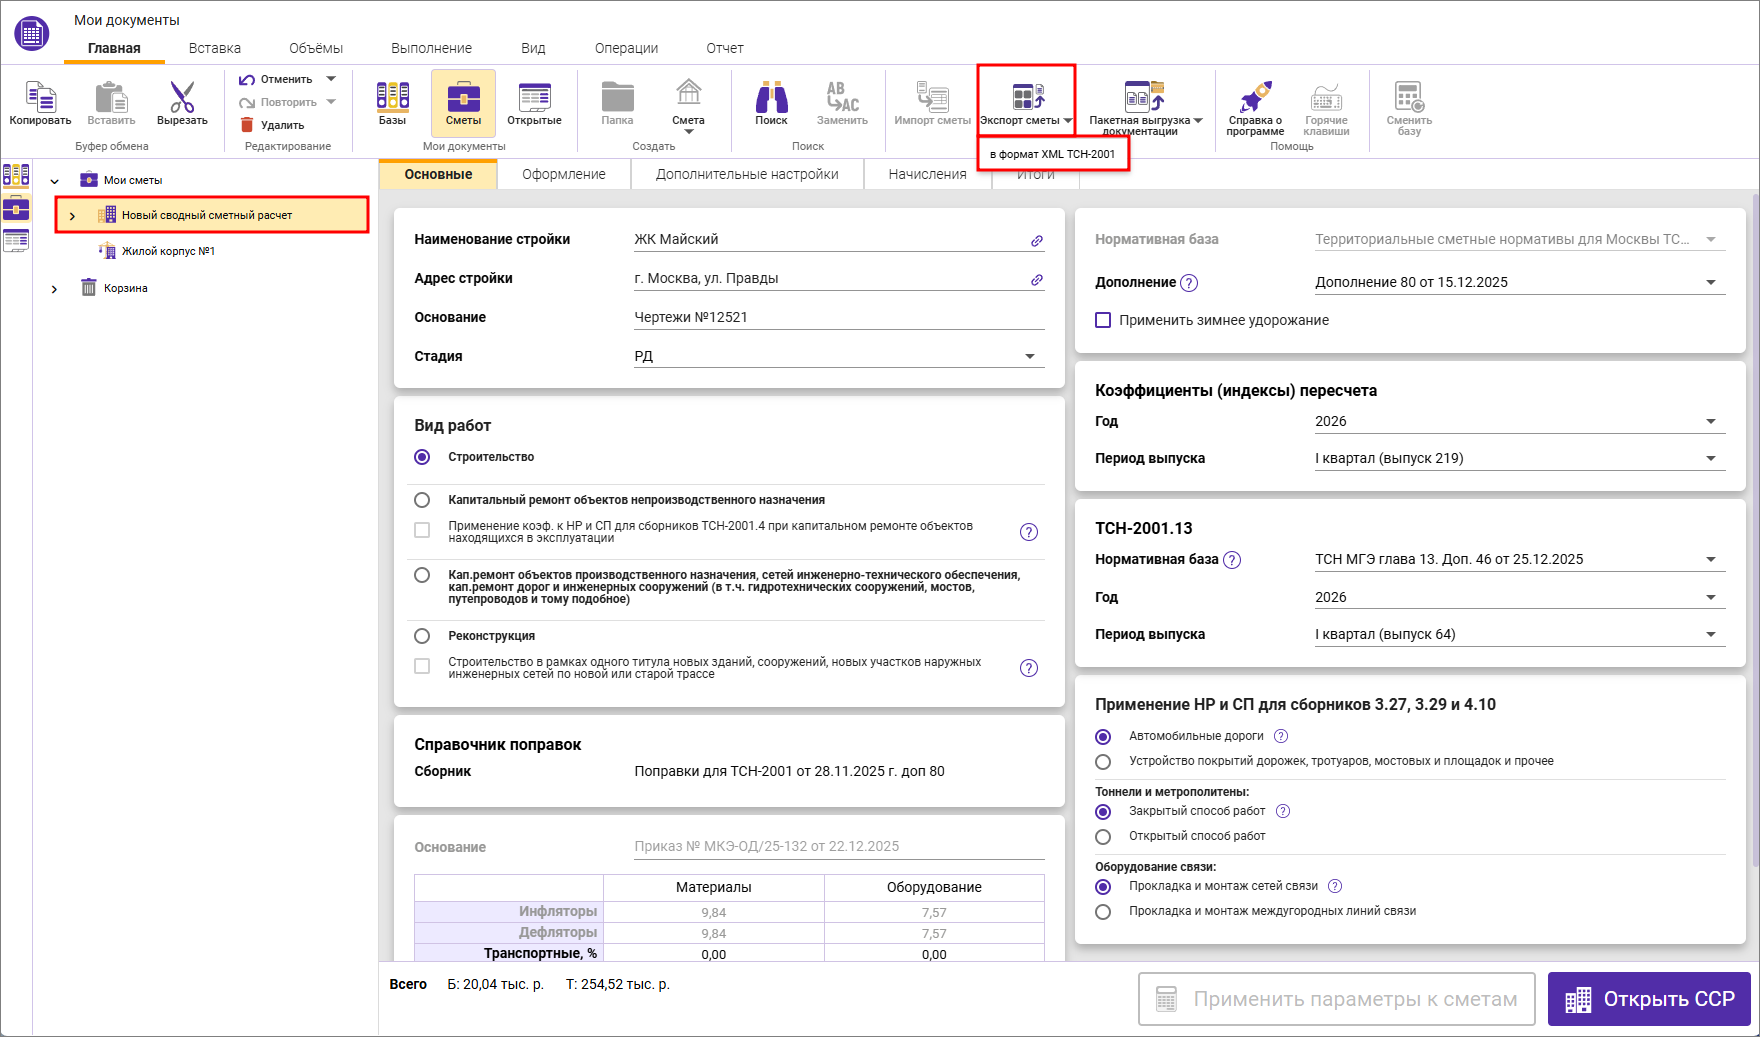Select the Реконструкция radio button

click(x=422, y=636)
